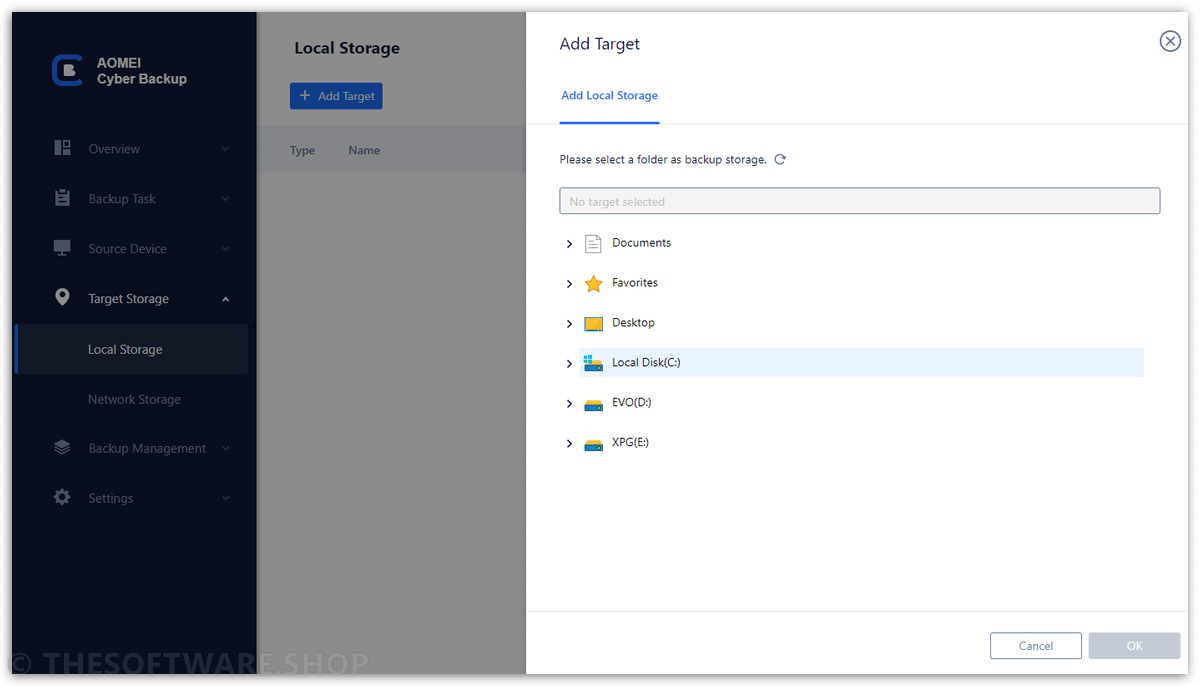Image resolution: width=1200 pixels, height=686 pixels.
Task: Click the EVO(D:) drive icon
Action: [593, 404]
